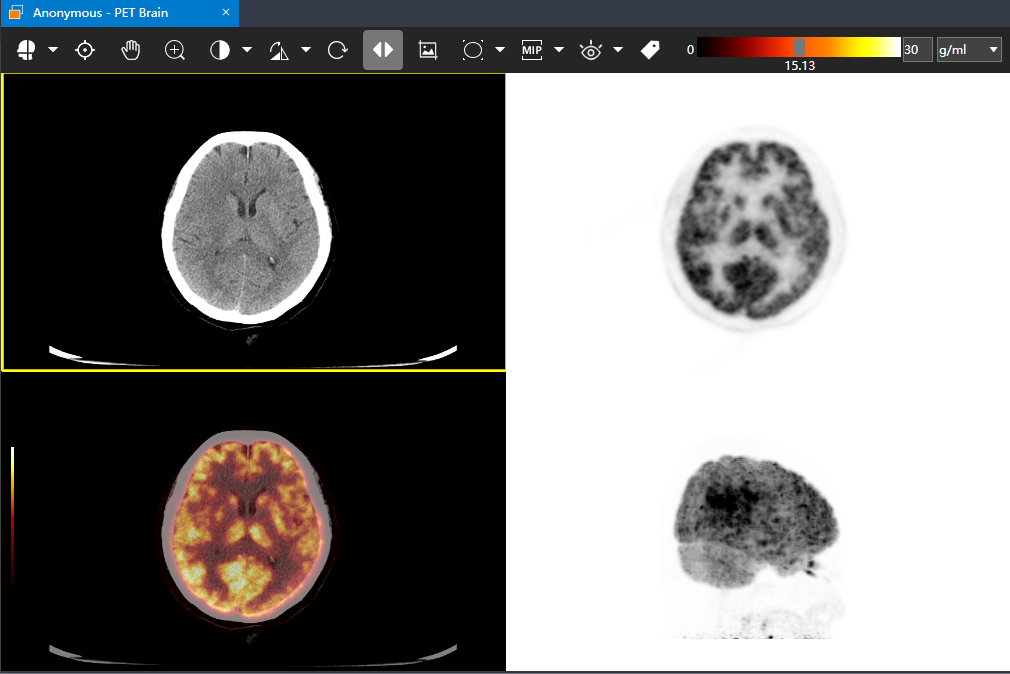The height and width of the screenshot is (674, 1010).
Task: Select the window/level contrast tool
Action: 220,50
